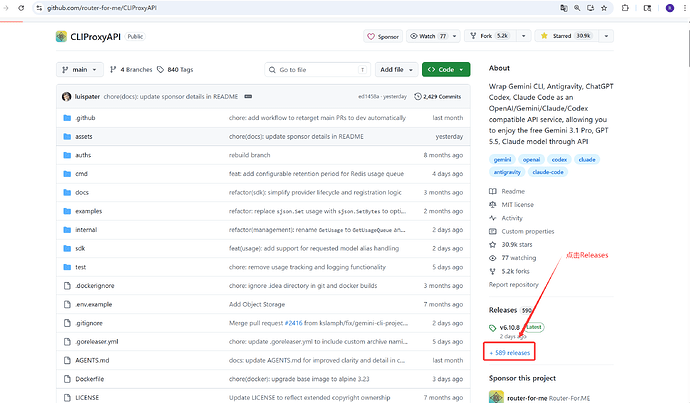Open the .github folder
690x403 pixels.
click(x=85, y=118)
